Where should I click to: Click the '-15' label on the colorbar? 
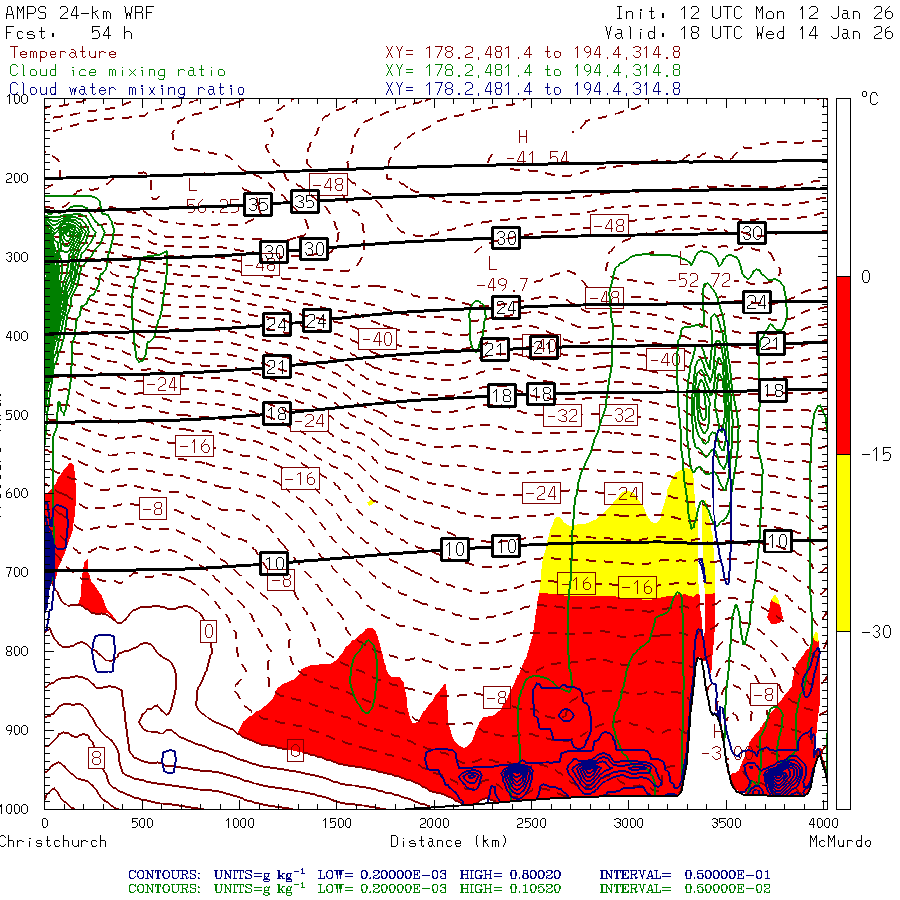[876, 455]
